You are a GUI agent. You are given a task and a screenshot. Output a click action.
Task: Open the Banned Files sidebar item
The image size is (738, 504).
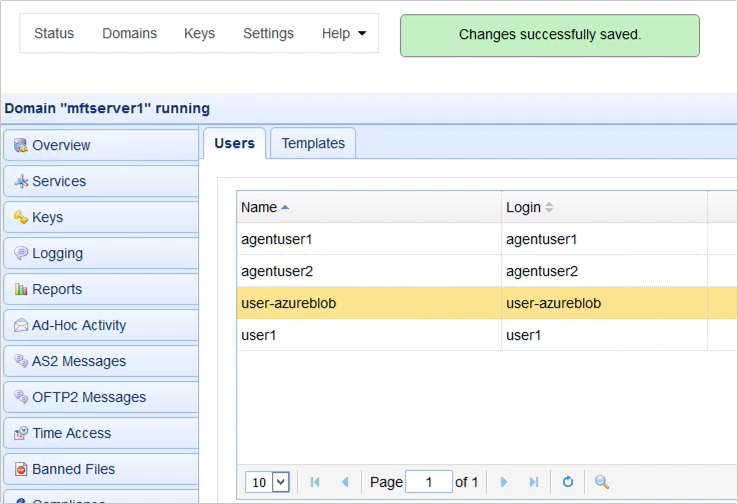(x=73, y=469)
